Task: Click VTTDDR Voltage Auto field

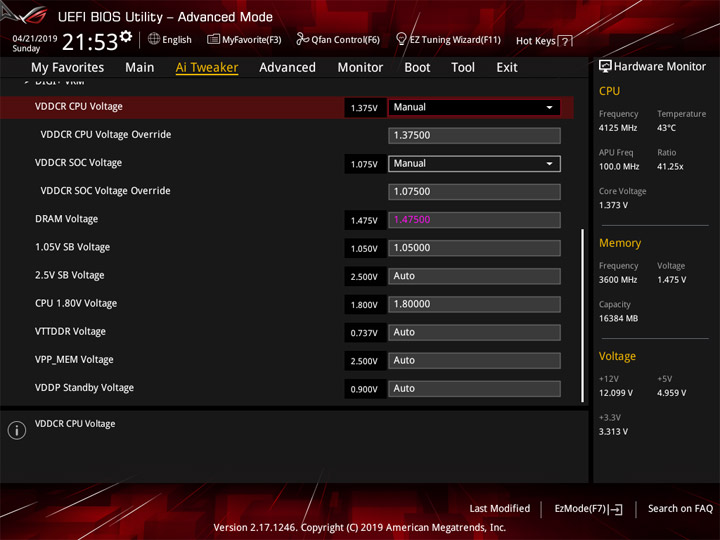Action: tap(474, 332)
